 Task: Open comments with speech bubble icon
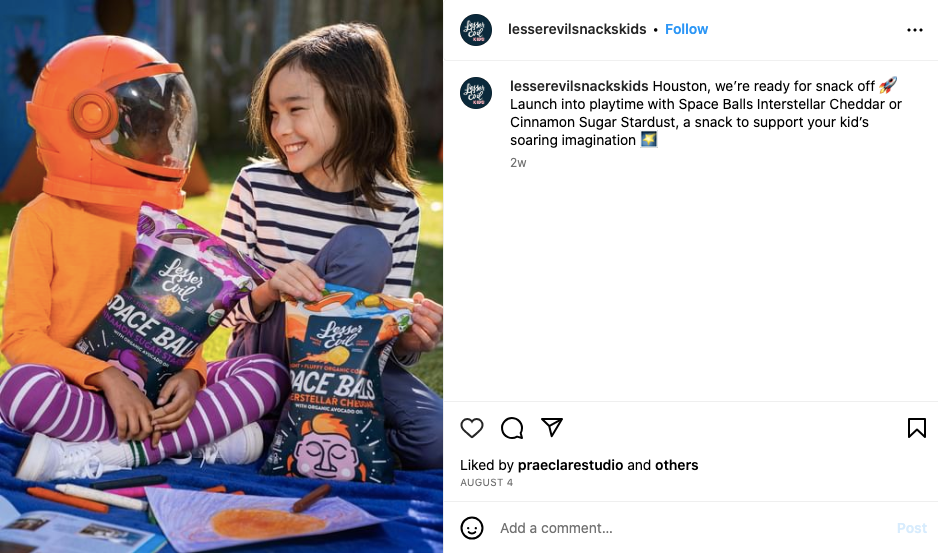pyautogui.click(x=512, y=428)
